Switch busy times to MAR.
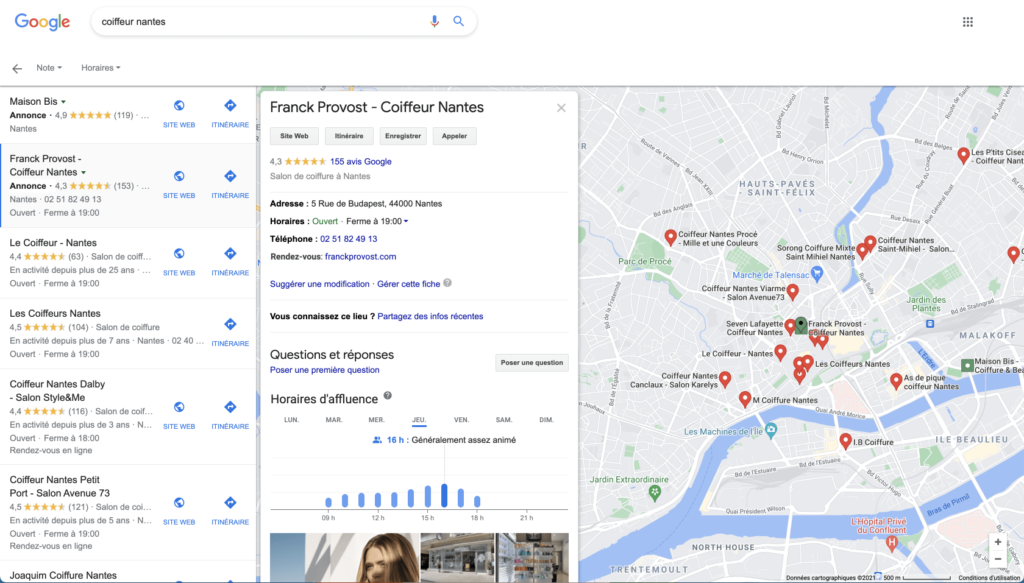1024x583 pixels. (334, 420)
